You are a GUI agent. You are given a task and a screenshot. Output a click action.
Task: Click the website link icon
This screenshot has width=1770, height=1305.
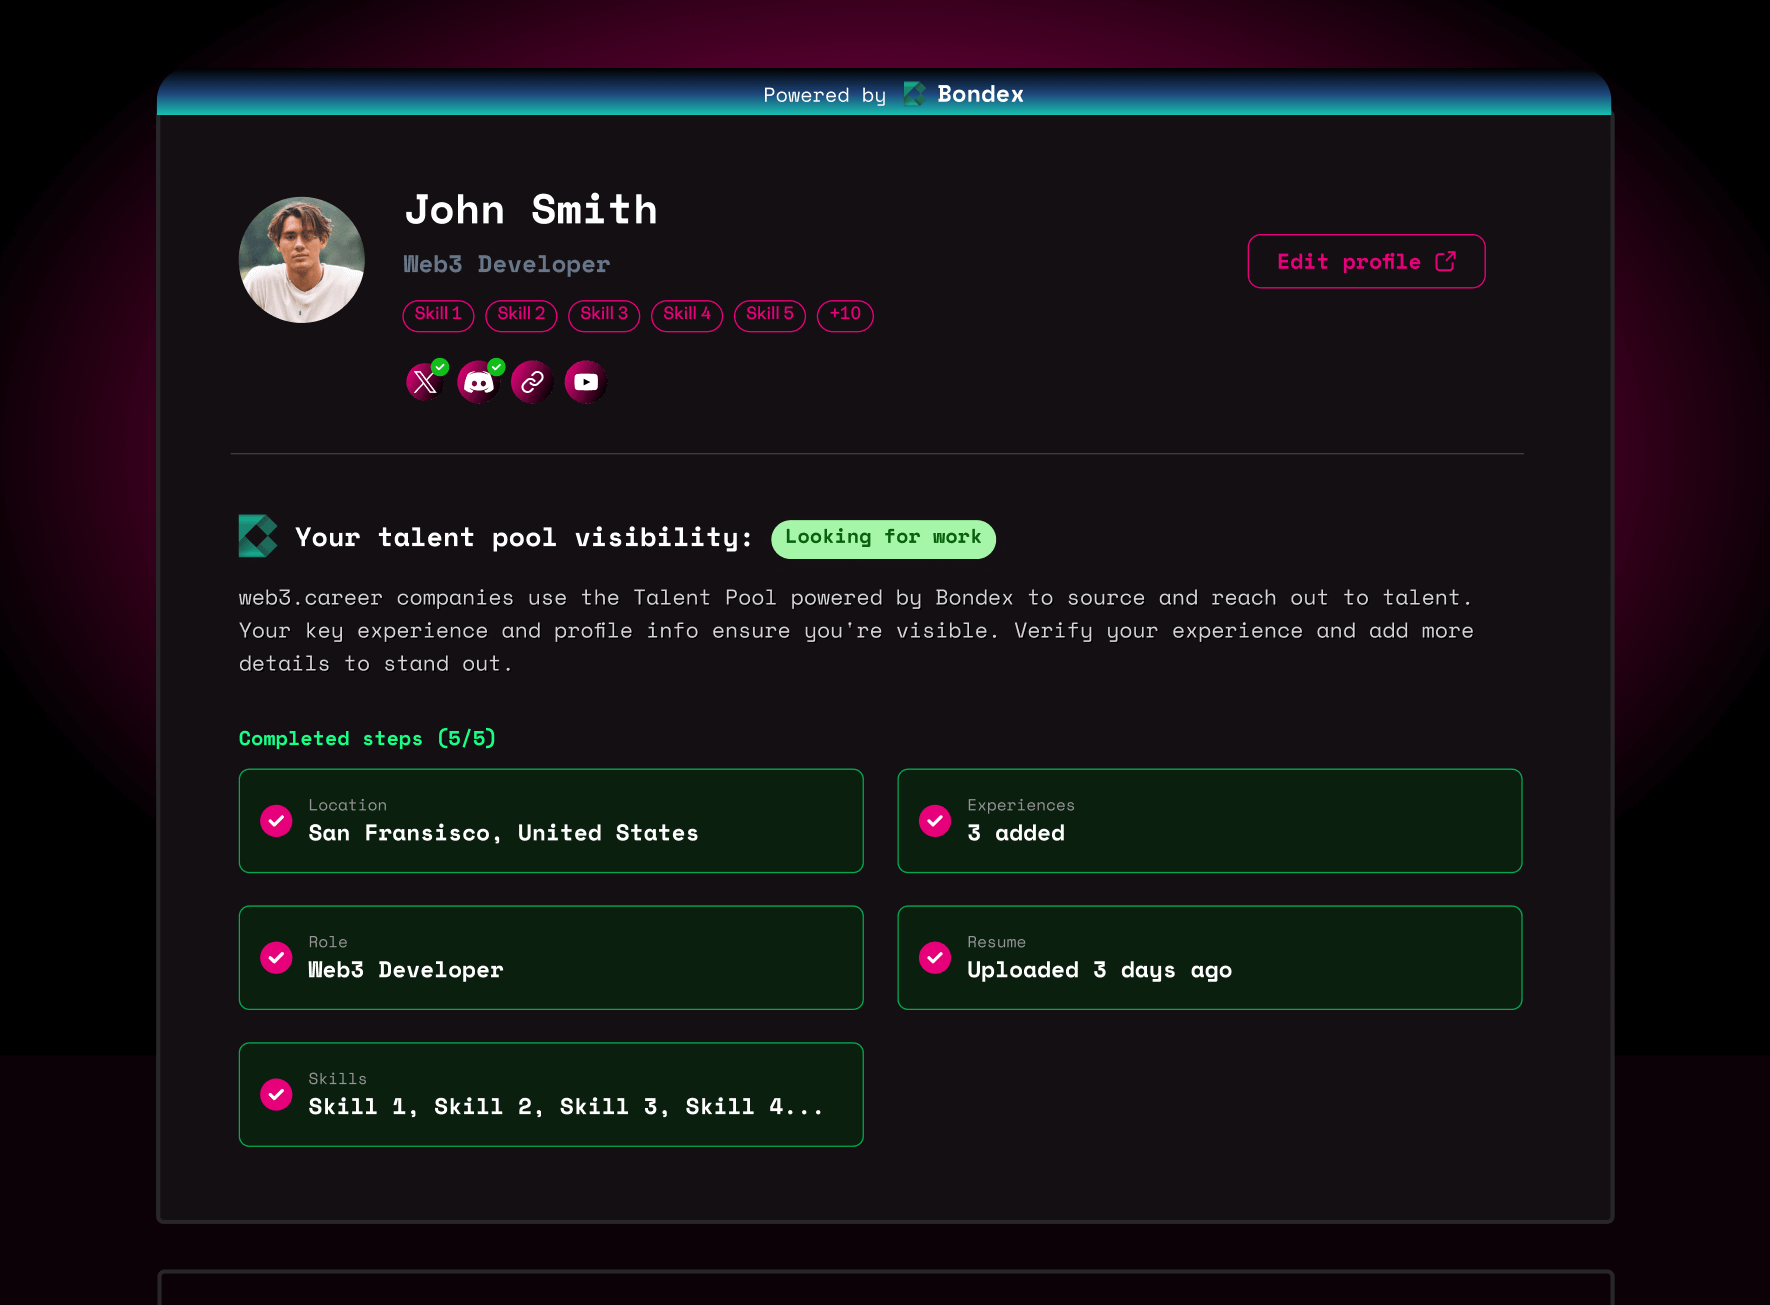point(531,382)
